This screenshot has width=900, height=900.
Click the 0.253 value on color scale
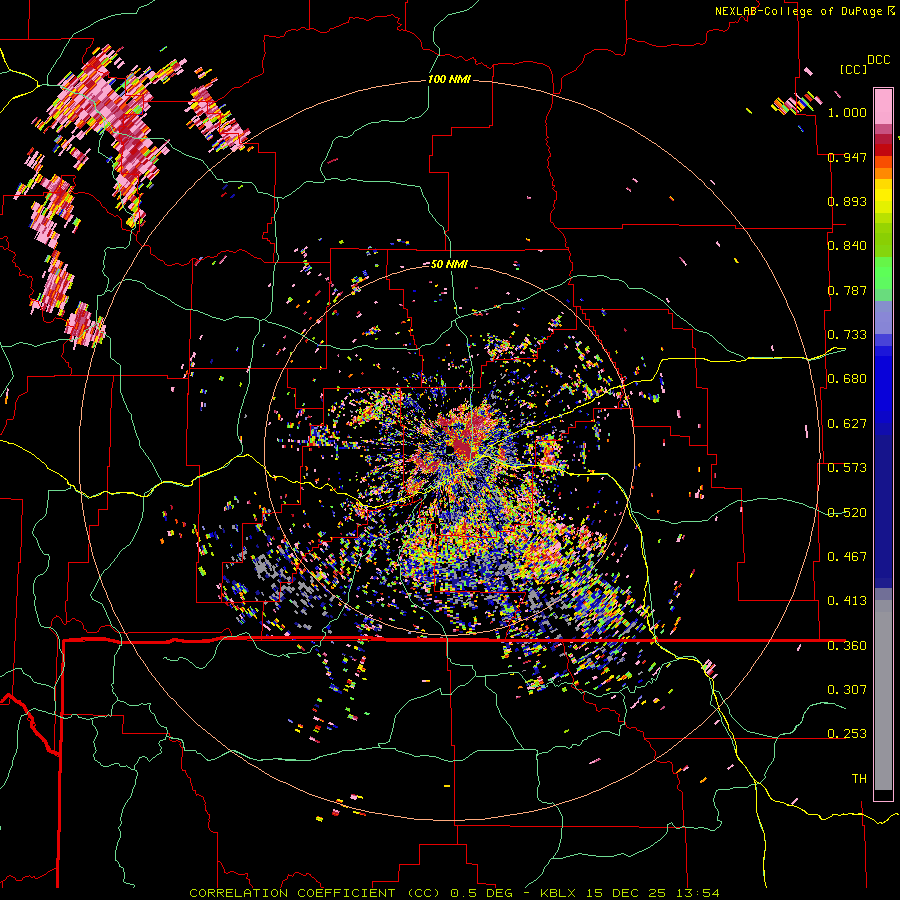pos(847,734)
